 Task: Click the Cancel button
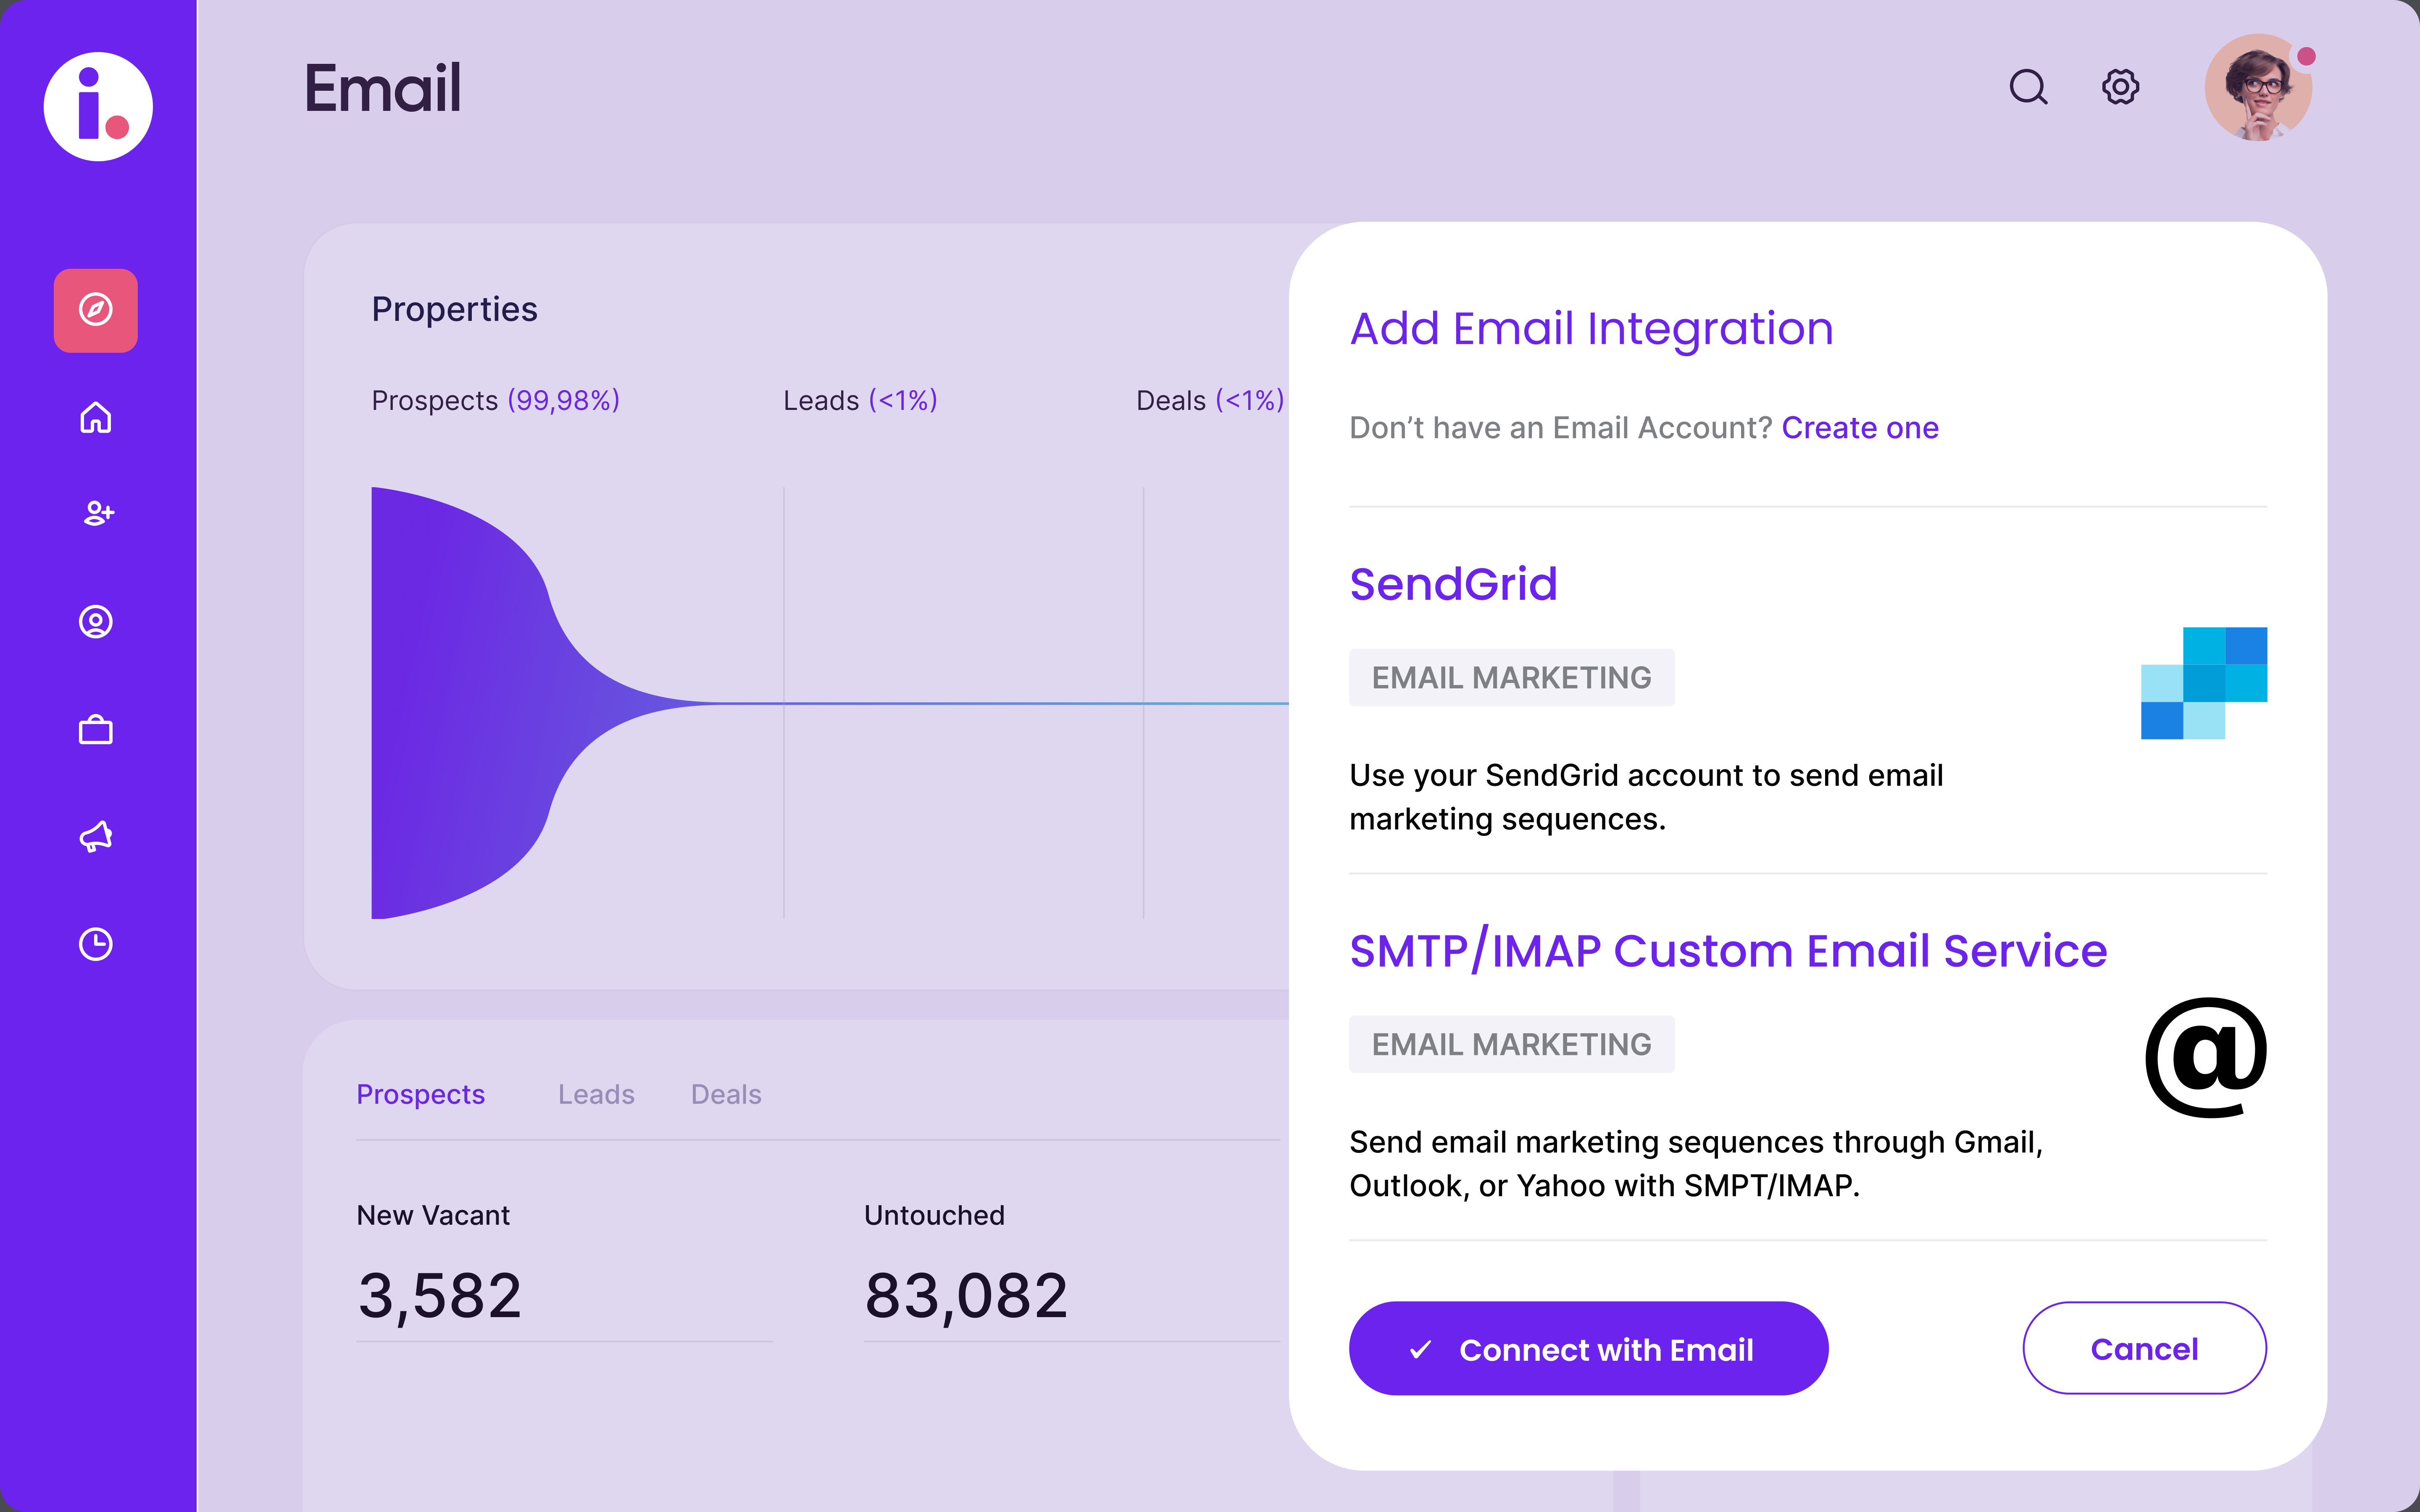click(x=2144, y=1349)
